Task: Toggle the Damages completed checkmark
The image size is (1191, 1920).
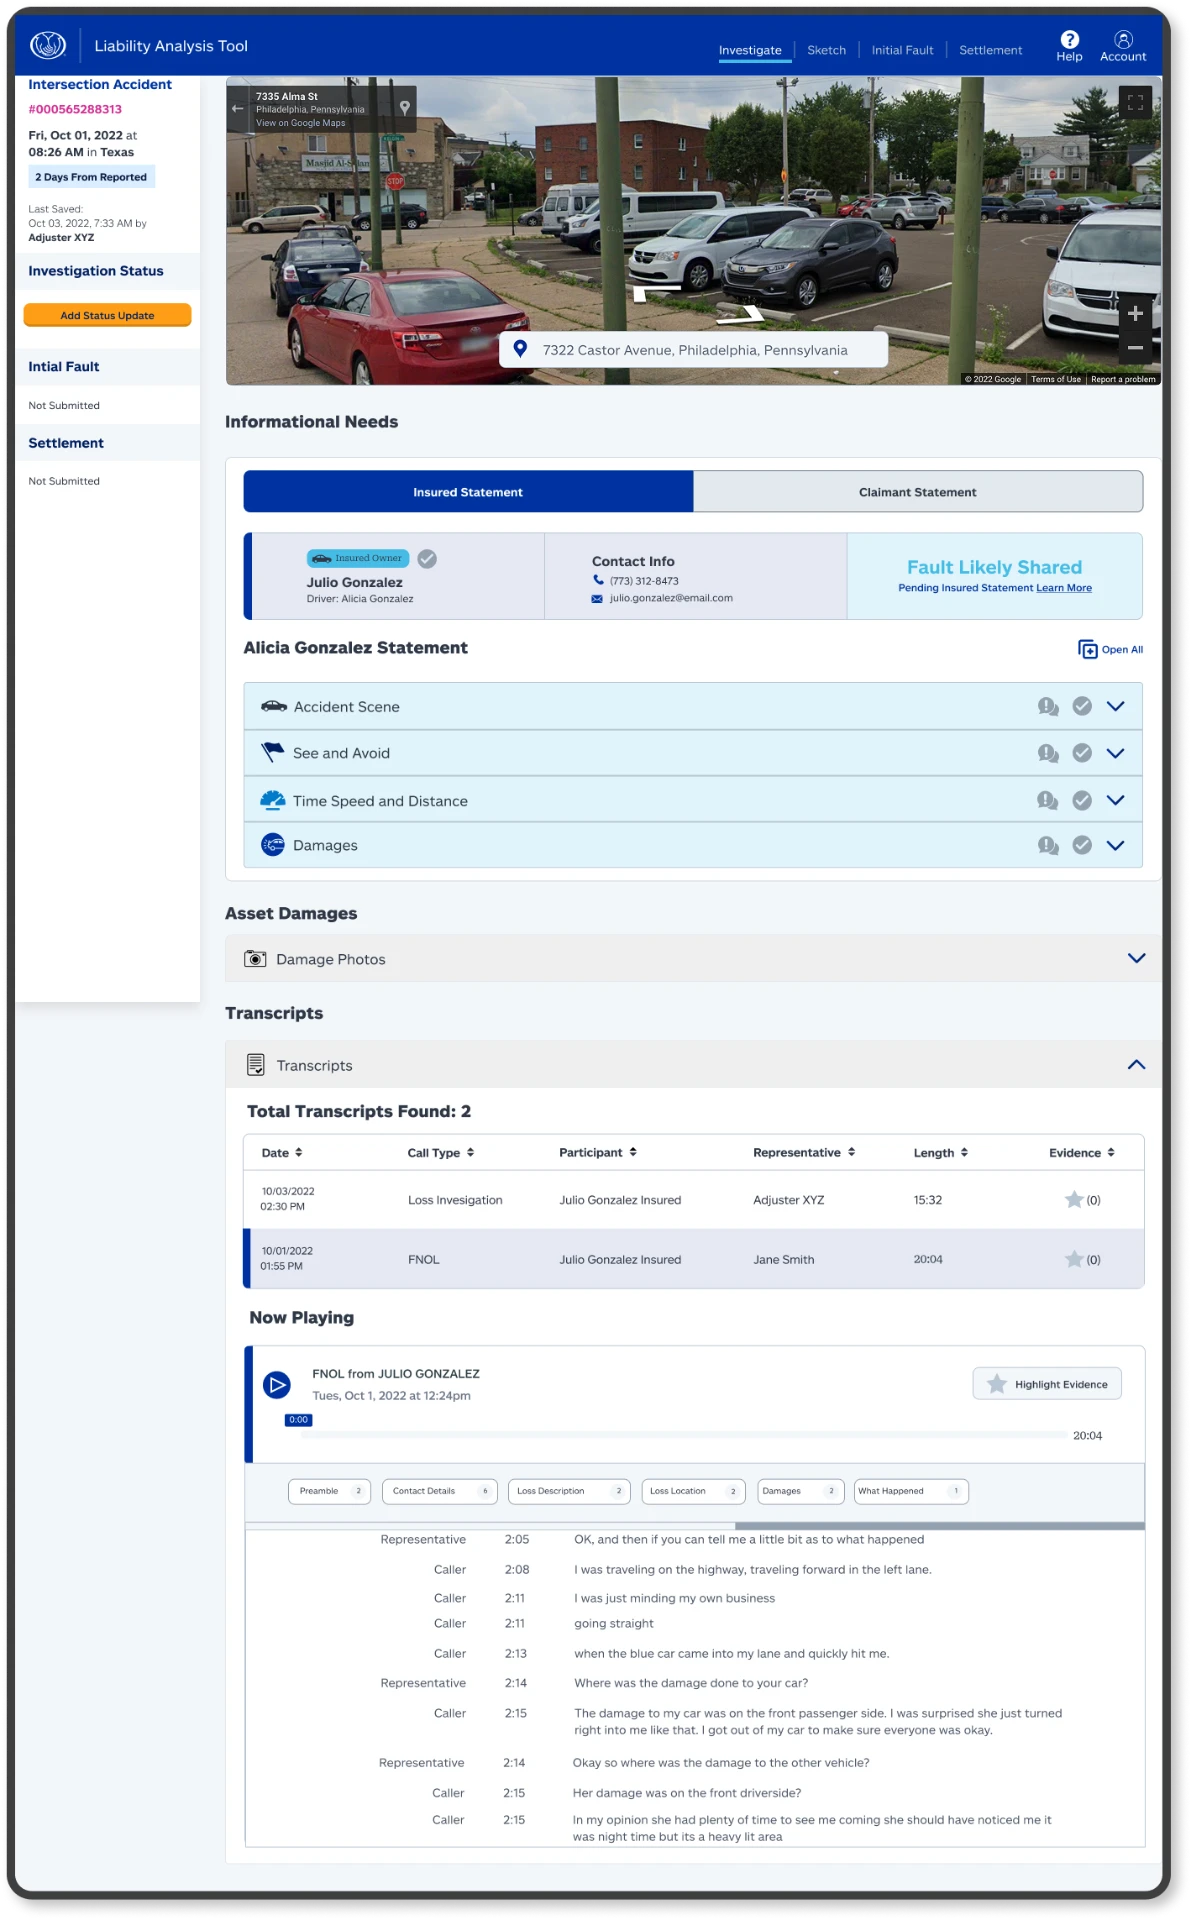Action: [x=1082, y=845]
